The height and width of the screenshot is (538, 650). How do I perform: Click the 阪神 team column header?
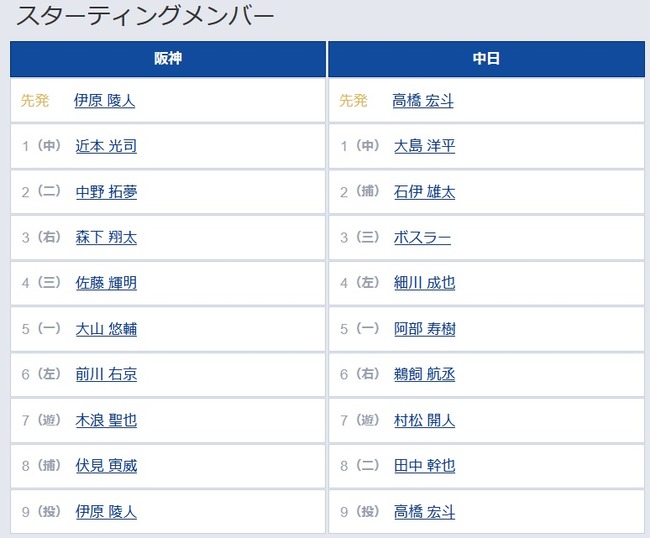168,58
